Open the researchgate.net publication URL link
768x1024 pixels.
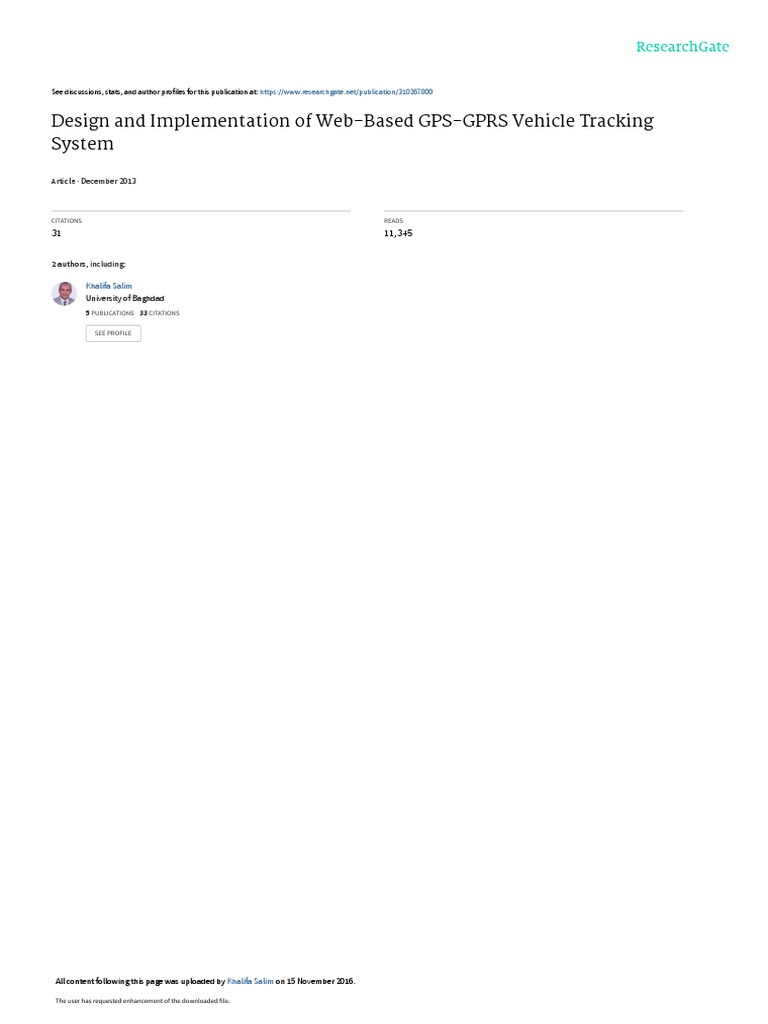[x=346, y=92]
